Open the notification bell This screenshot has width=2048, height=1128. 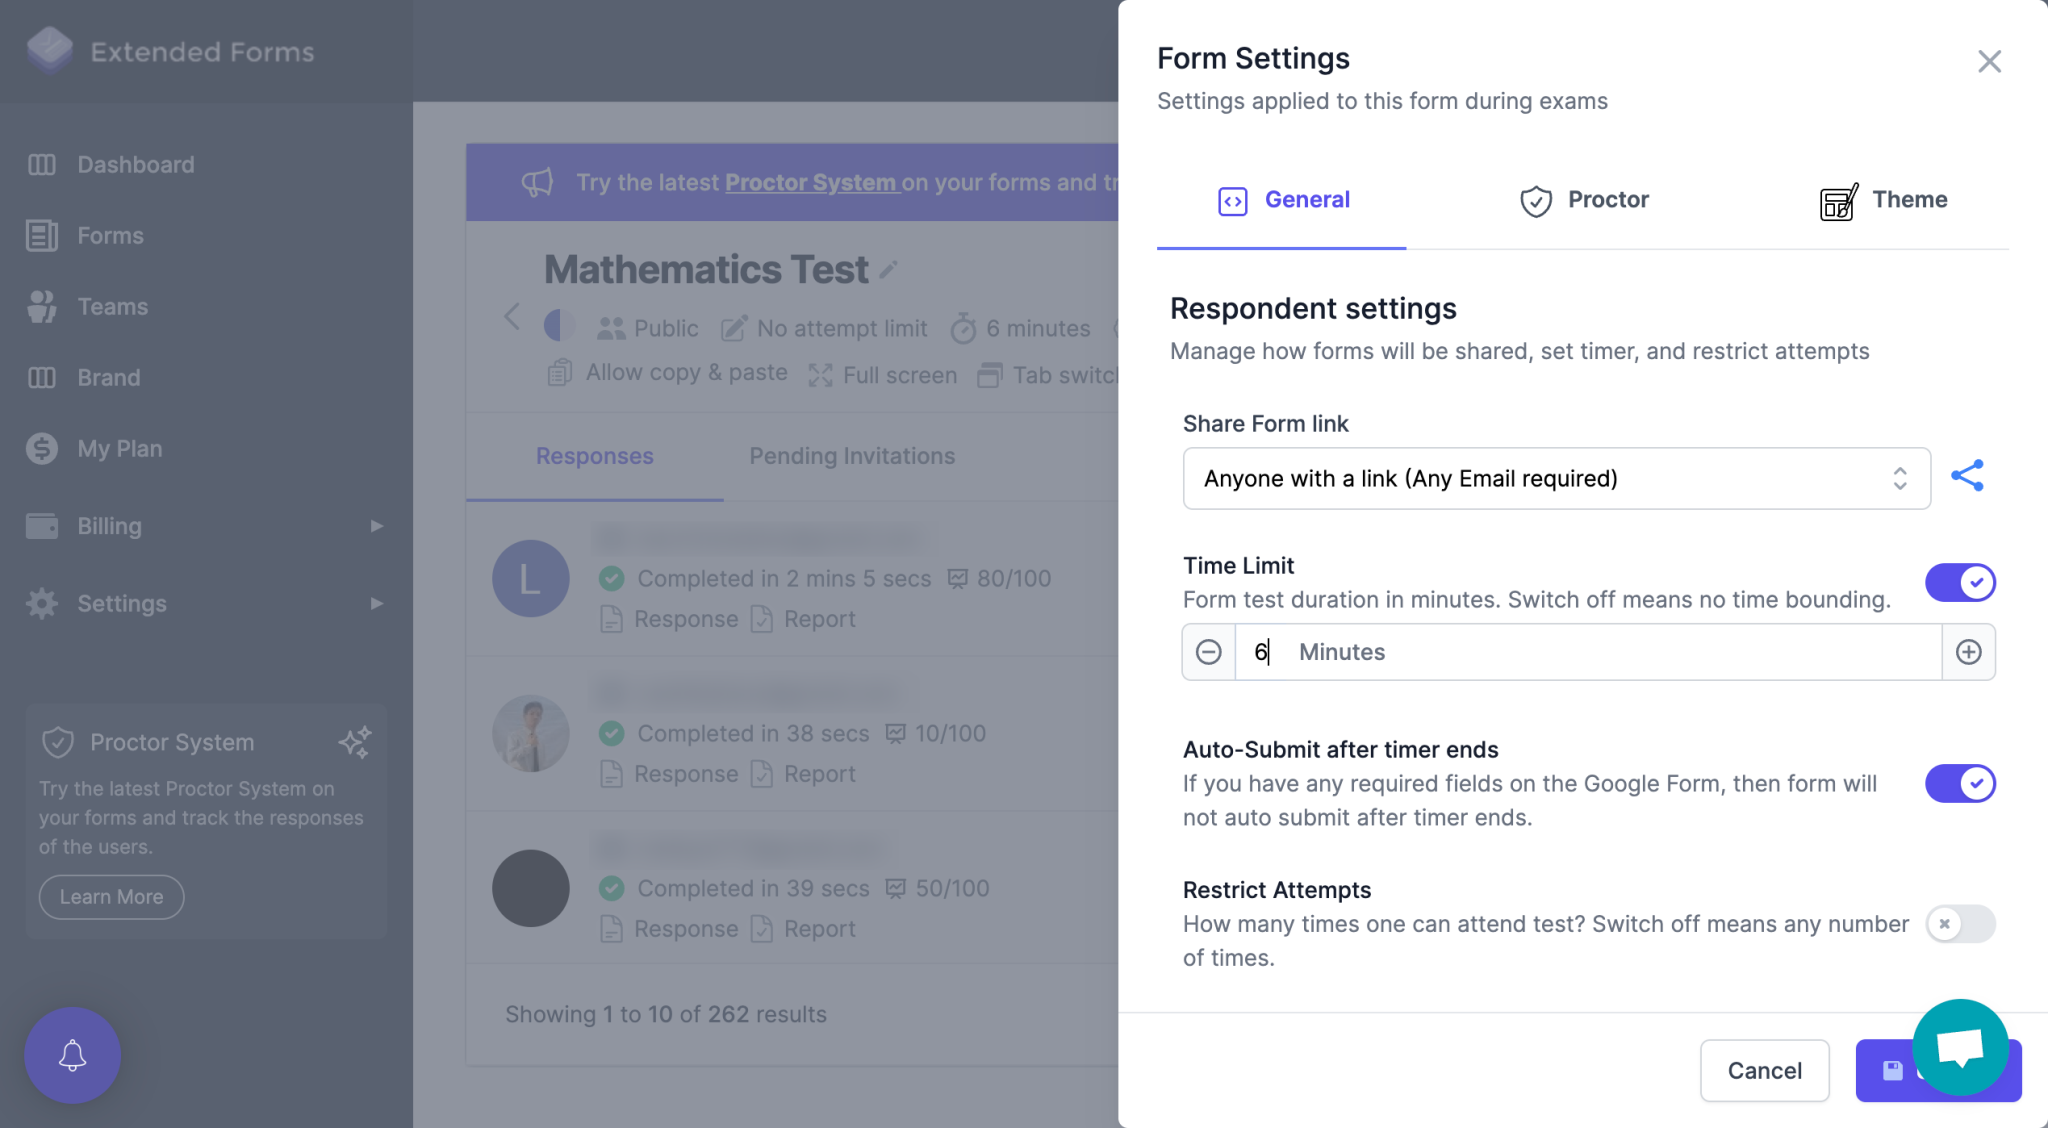click(71, 1054)
